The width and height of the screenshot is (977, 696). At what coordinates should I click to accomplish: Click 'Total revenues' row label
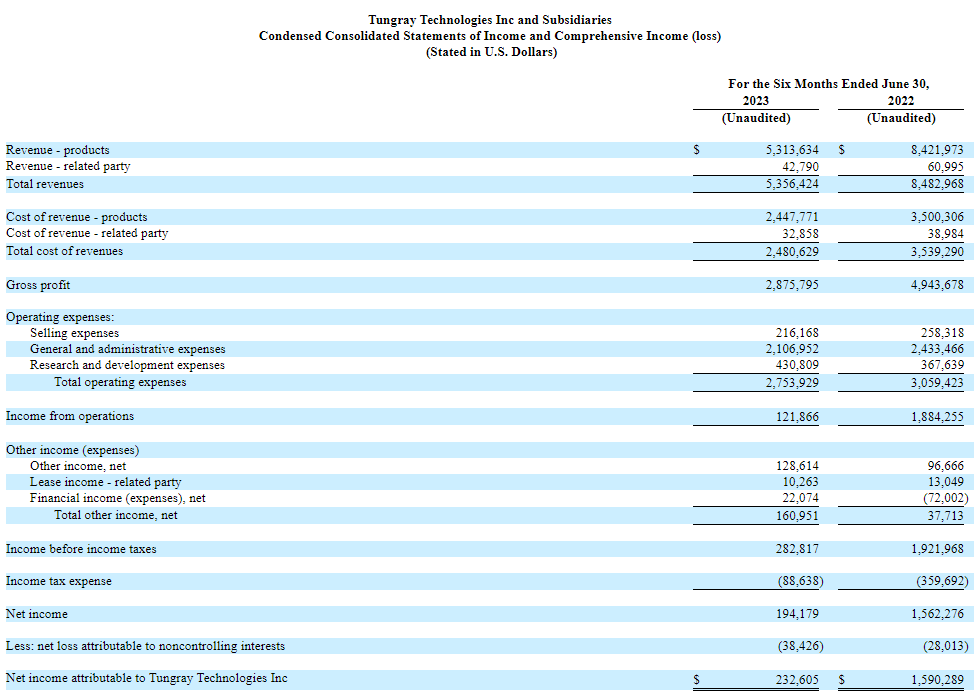point(44,184)
